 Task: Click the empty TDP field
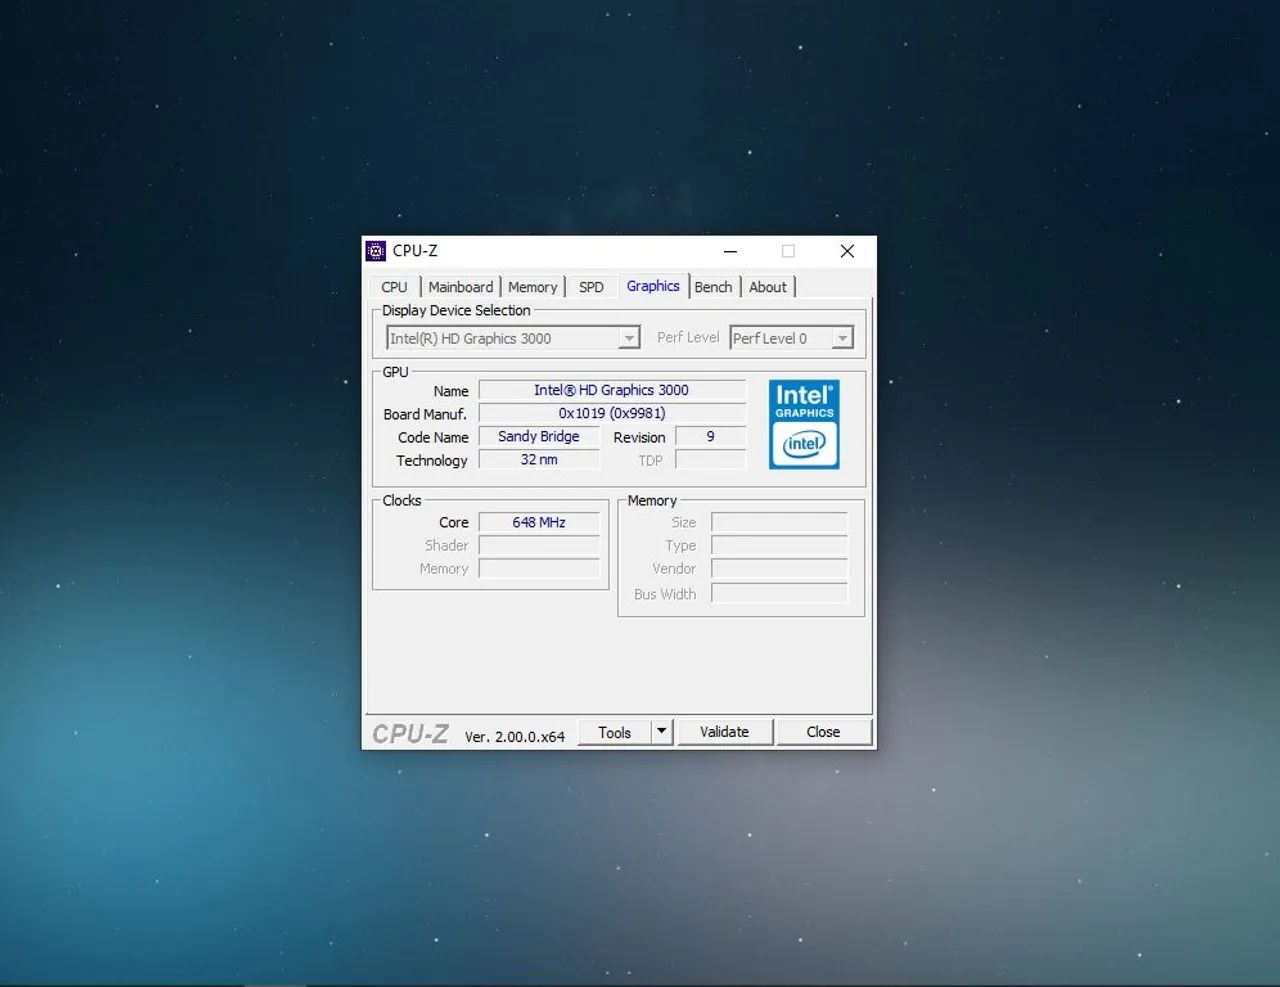(710, 459)
